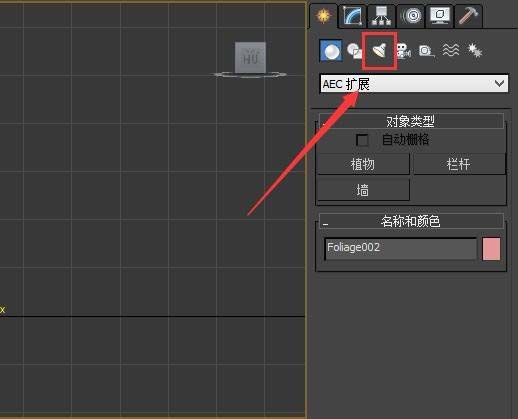This screenshot has width=518, height=419.
Task: Open the pink object color swatch
Action: pyautogui.click(x=491, y=249)
